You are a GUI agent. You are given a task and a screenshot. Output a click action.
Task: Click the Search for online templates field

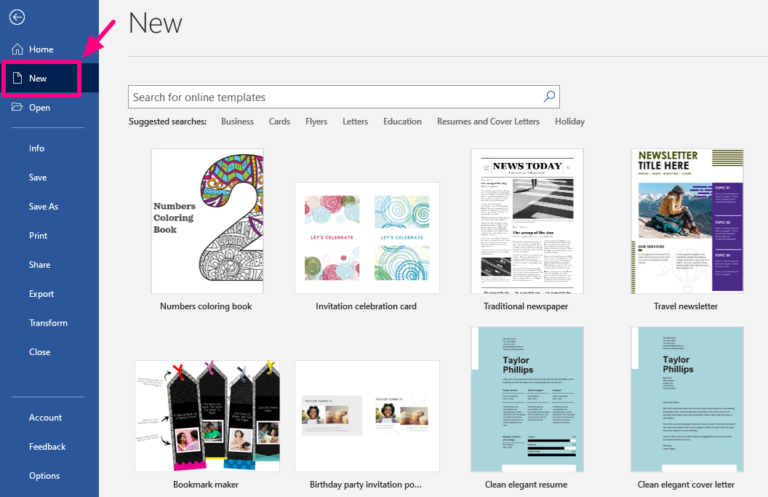click(x=343, y=97)
